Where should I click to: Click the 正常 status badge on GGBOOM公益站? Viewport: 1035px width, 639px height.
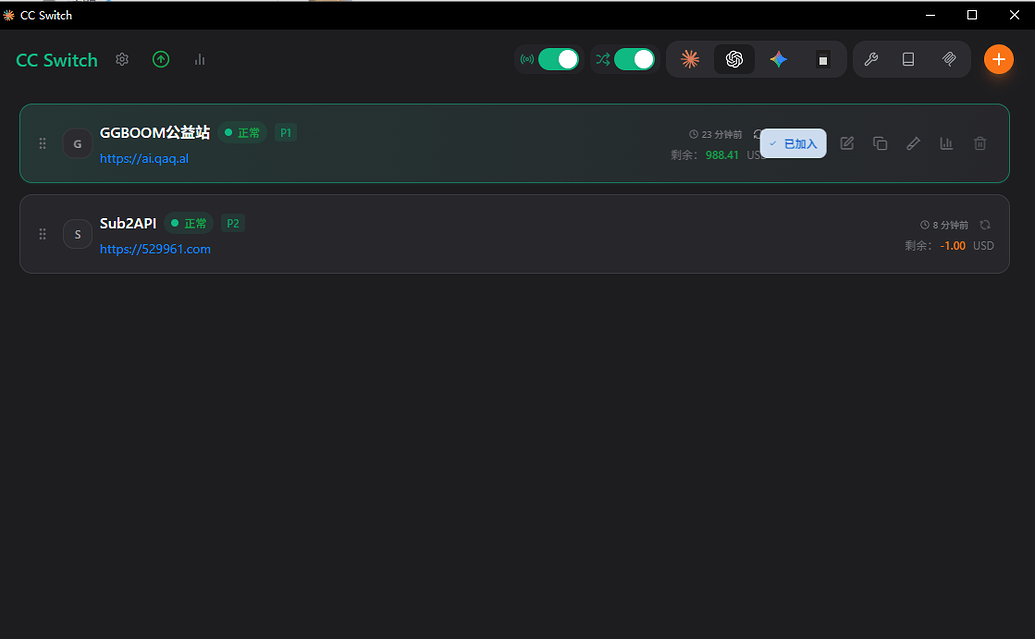pos(242,133)
